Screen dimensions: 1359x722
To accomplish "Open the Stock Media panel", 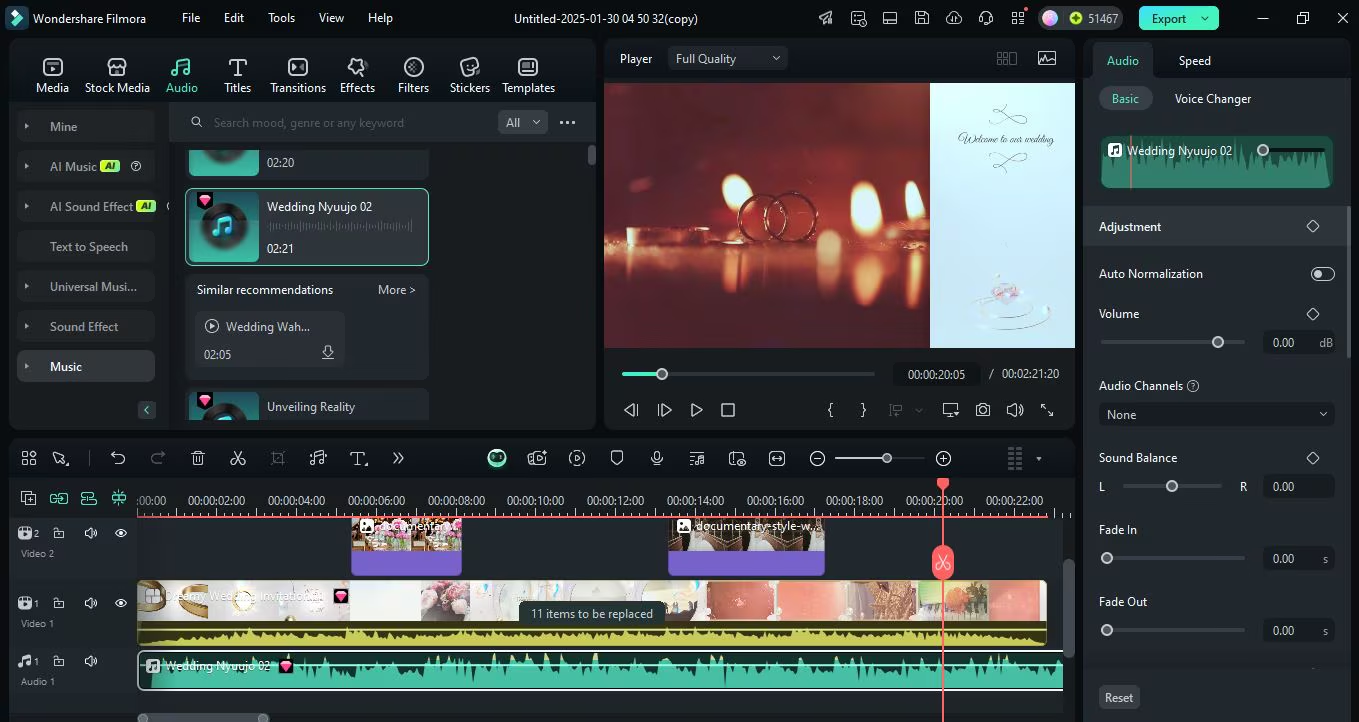I will 117,75.
